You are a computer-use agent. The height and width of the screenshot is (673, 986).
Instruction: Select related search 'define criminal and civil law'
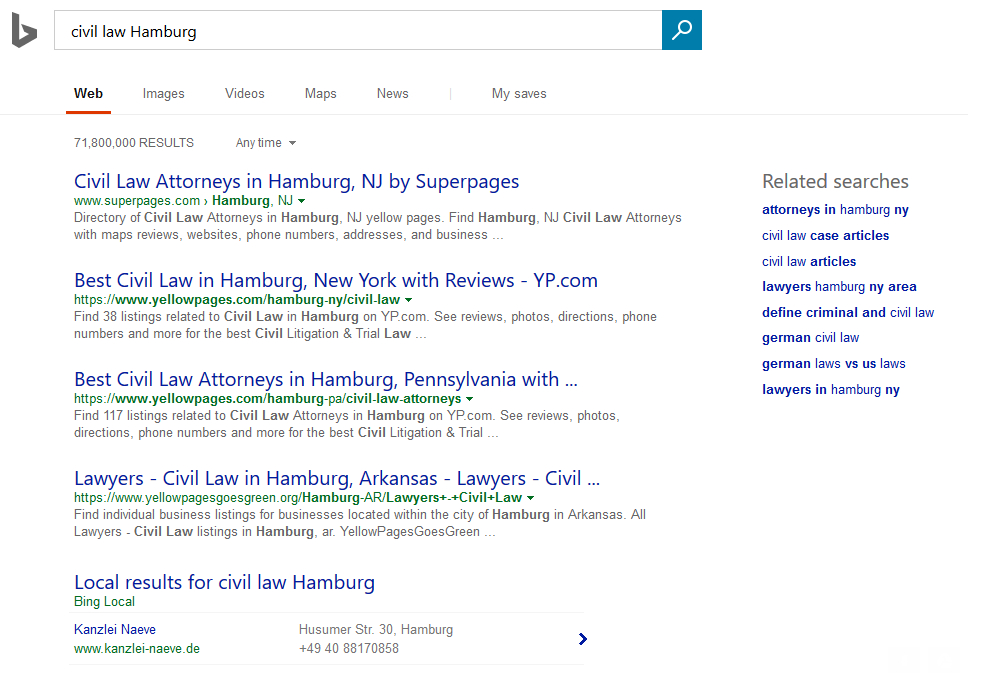point(847,312)
